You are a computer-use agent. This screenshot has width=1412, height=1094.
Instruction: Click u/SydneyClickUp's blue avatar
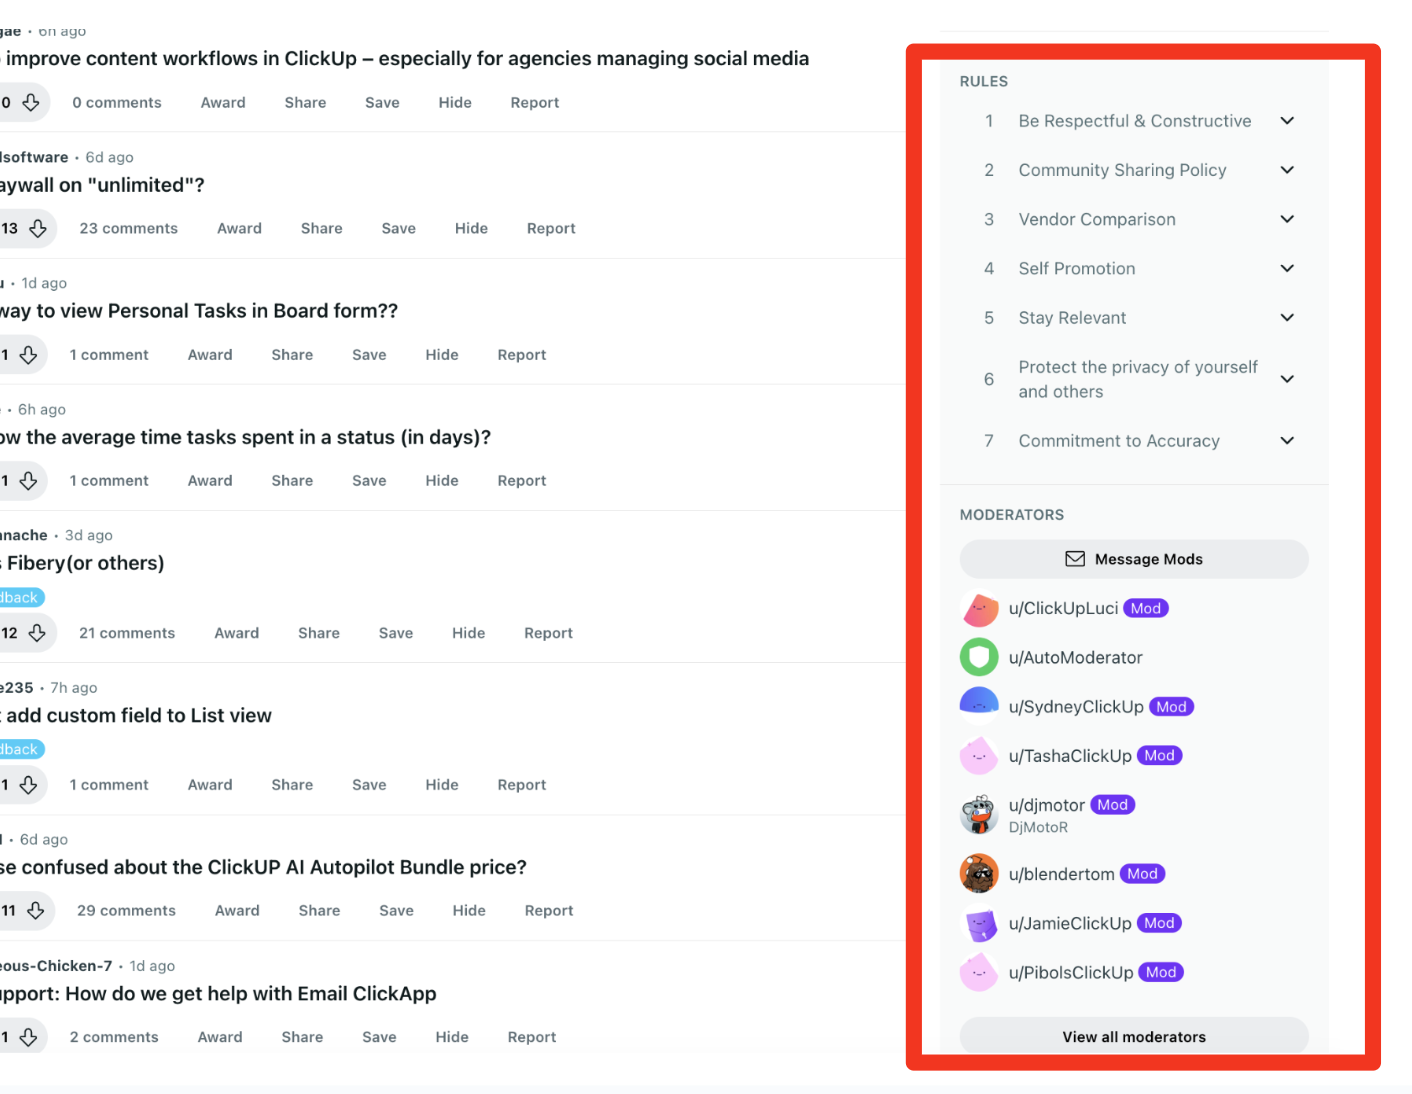tap(979, 707)
